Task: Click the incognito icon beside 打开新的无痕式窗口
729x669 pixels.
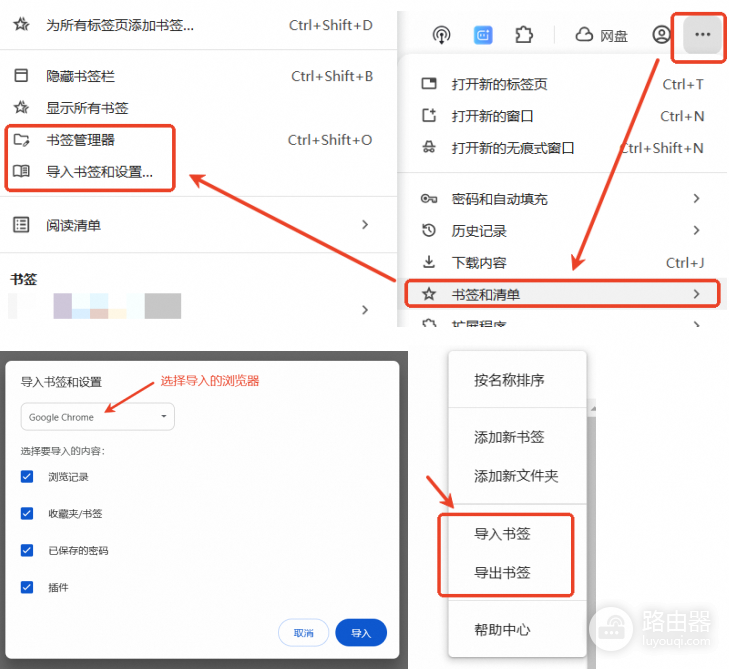Action: (429, 147)
